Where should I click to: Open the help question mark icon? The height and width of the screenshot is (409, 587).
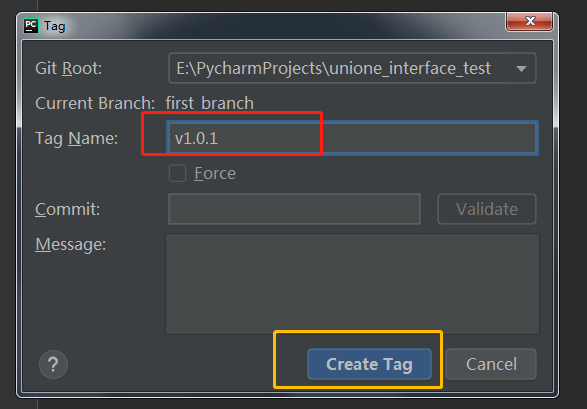click(x=53, y=364)
